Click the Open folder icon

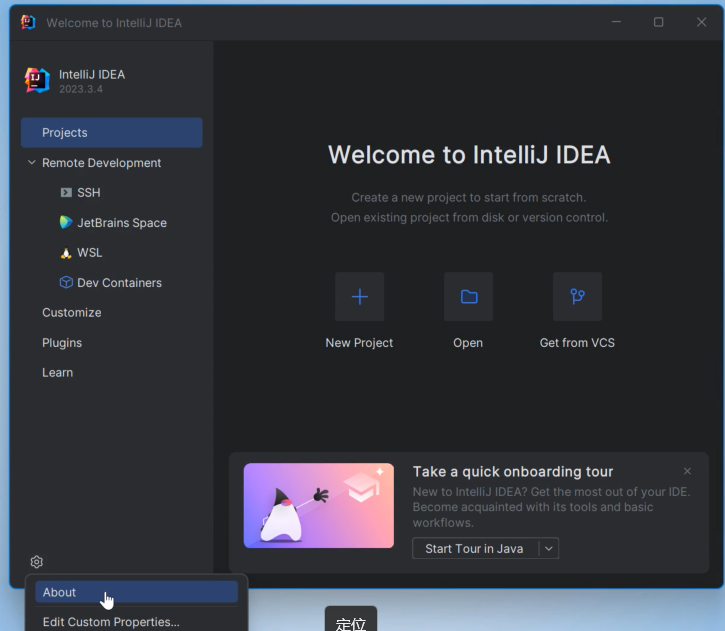468,296
